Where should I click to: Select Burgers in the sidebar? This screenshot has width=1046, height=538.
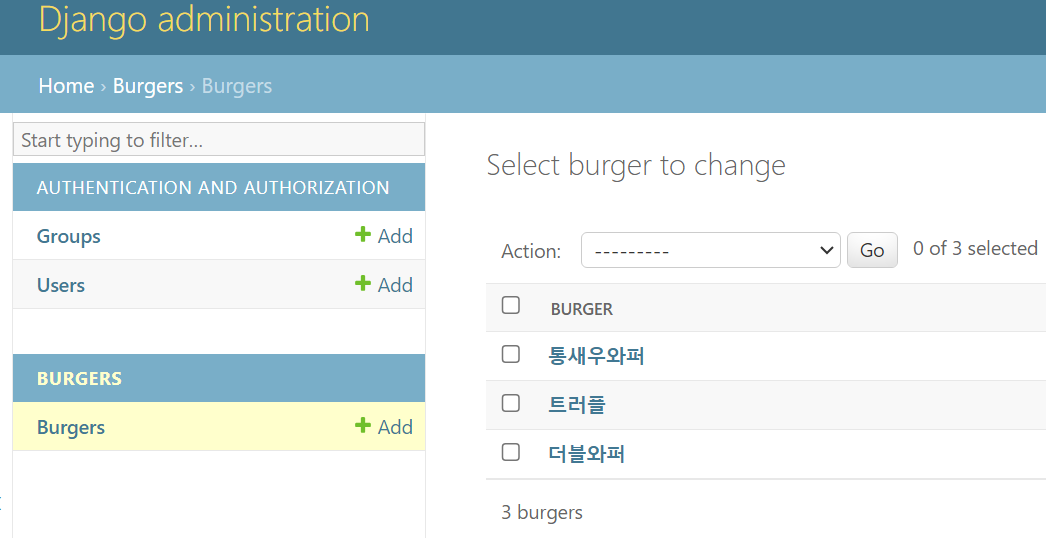71,427
